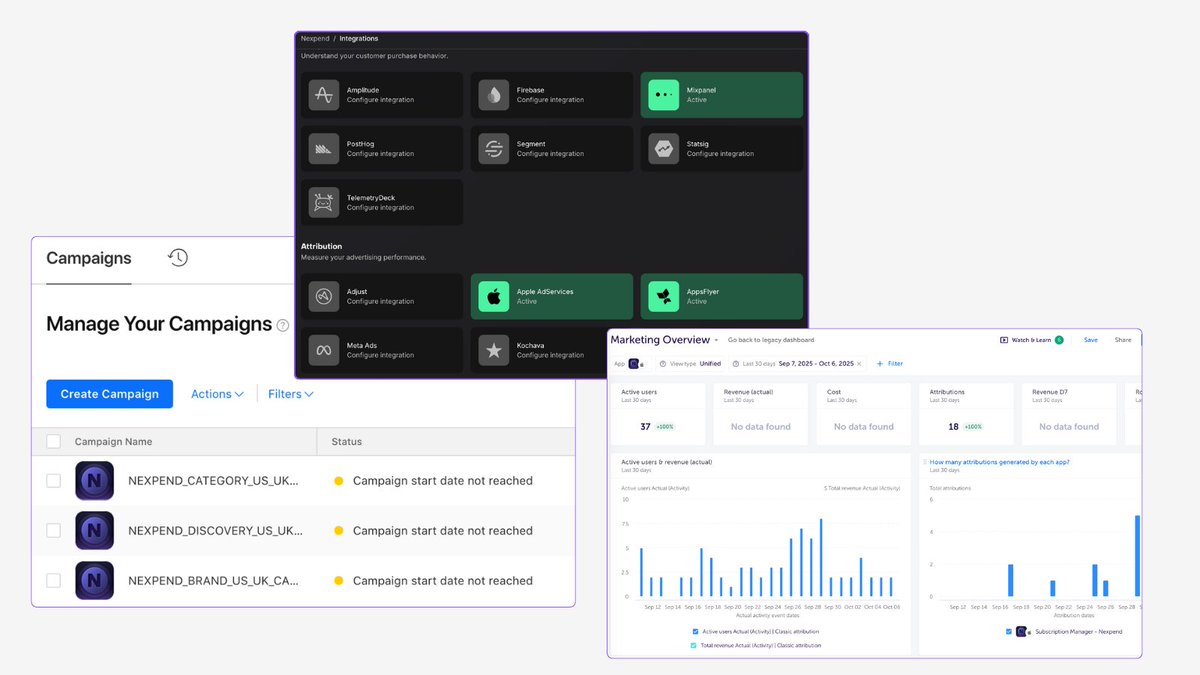Open the Attributions metric card
Screen dimensions: 1200x675
click(x=967, y=414)
